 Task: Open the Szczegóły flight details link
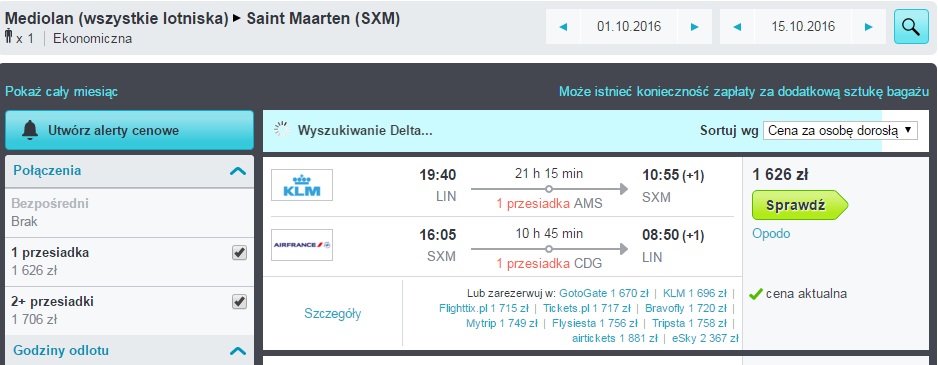tap(333, 314)
